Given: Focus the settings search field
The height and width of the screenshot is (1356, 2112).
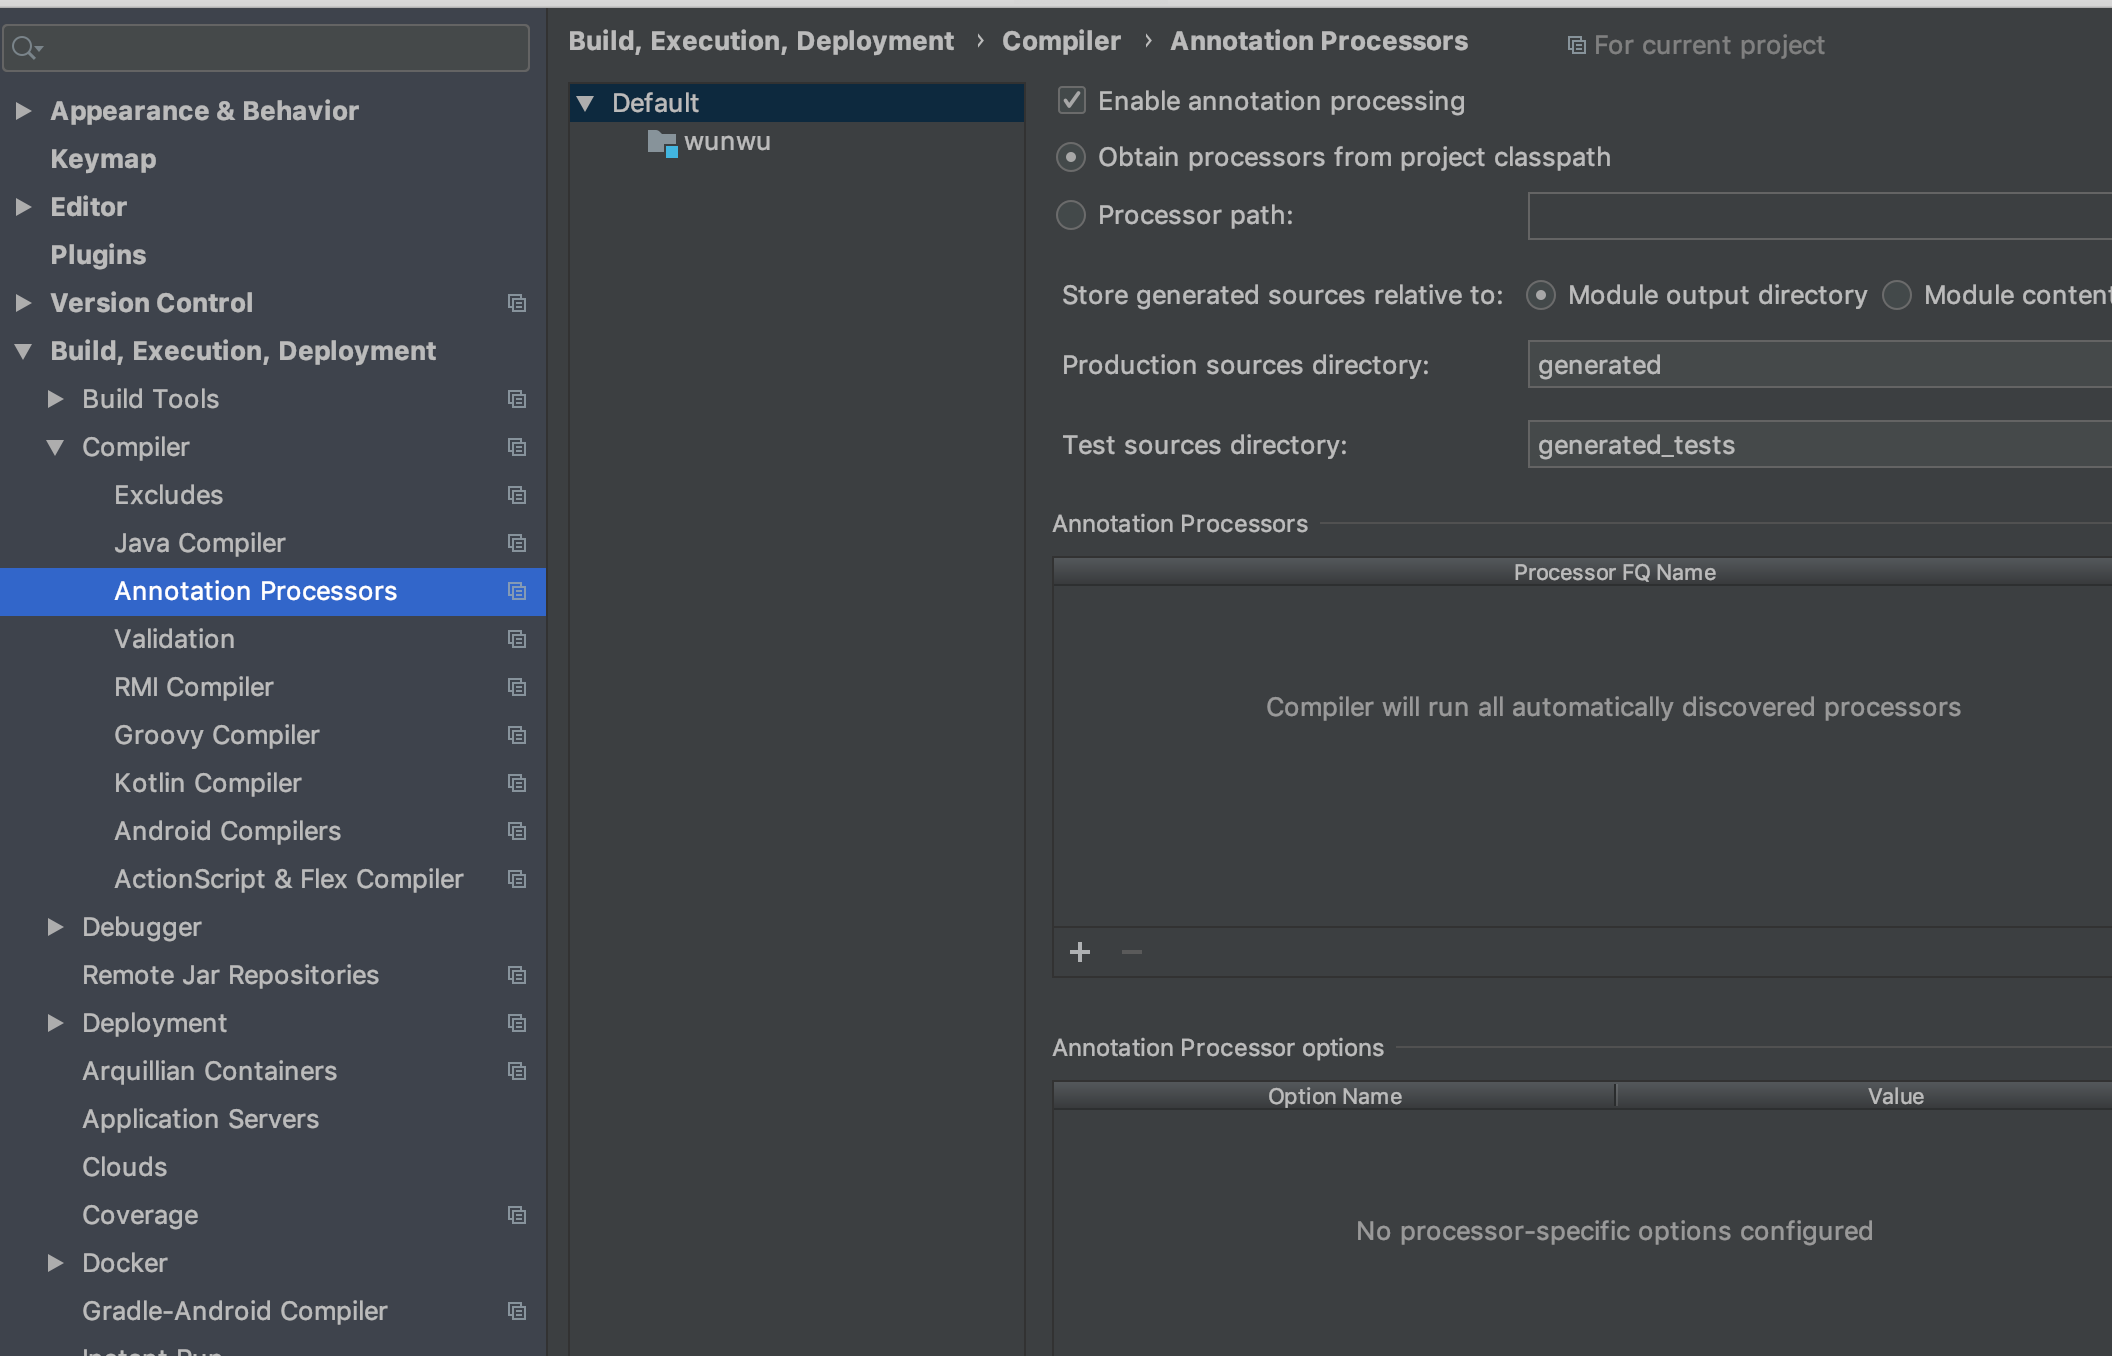Looking at the screenshot, I should pos(266,47).
